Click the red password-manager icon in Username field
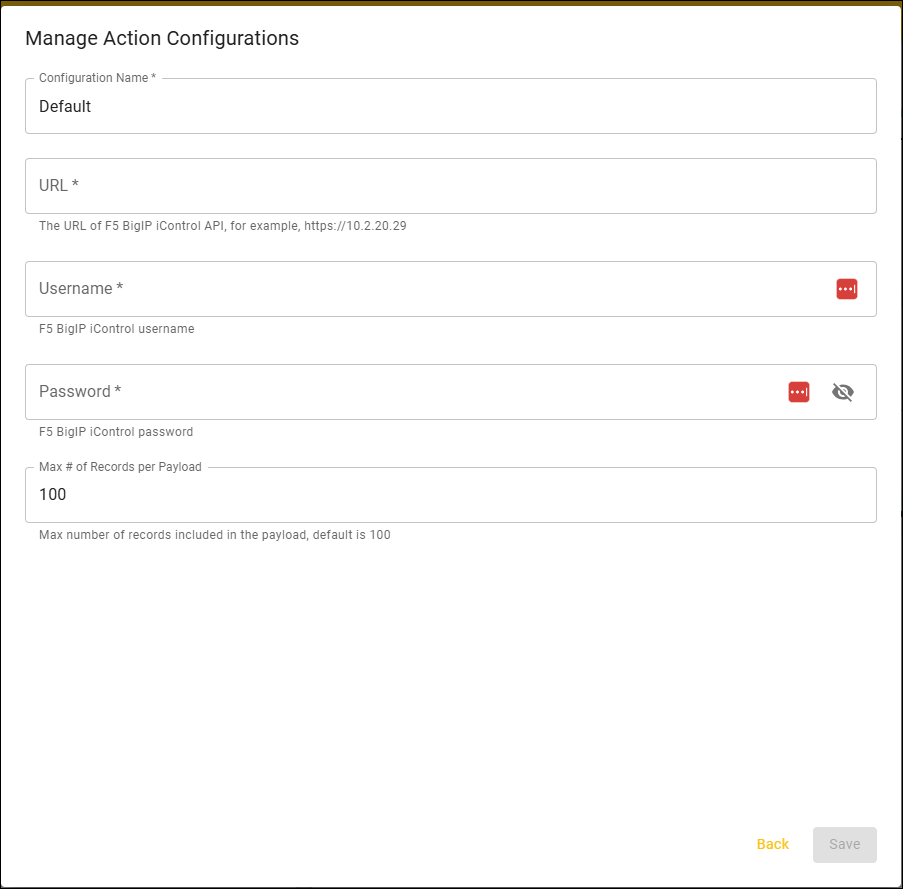 [x=847, y=288]
